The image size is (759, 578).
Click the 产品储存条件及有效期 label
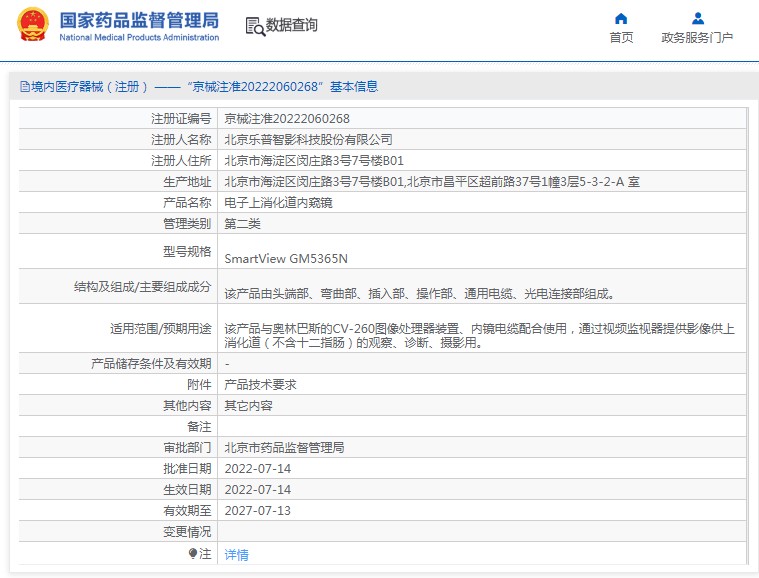151,363
